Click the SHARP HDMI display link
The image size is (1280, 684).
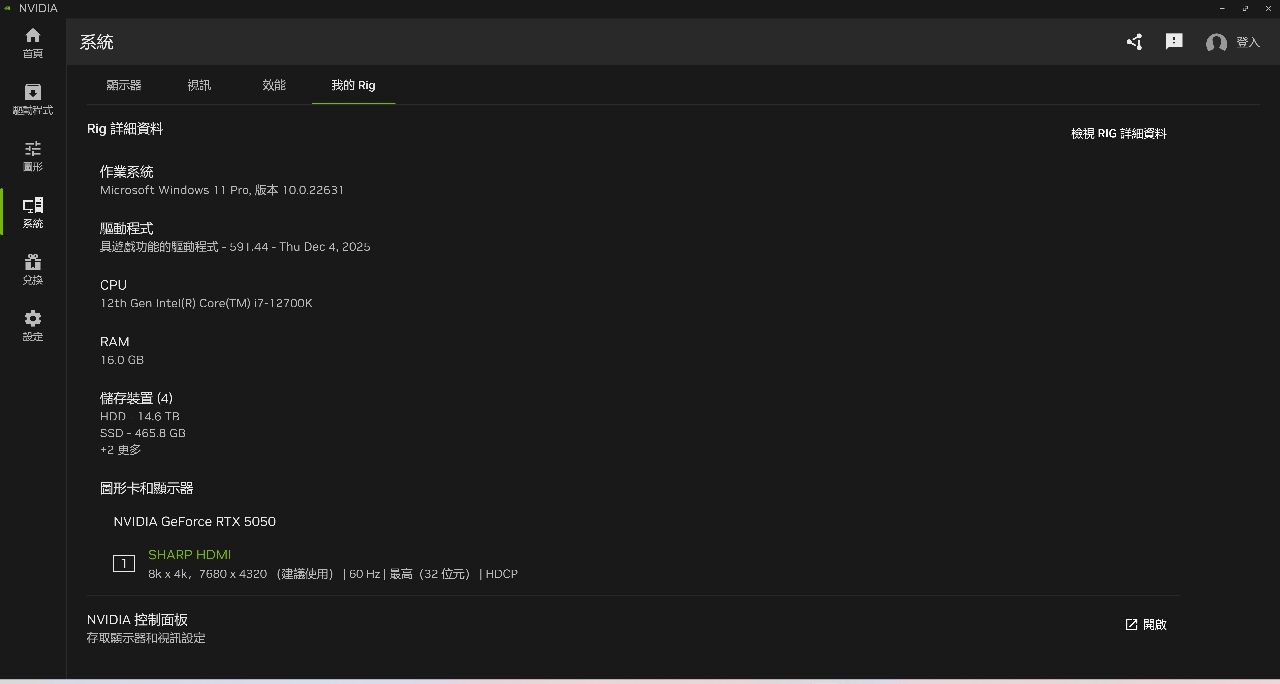coord(189,554)
